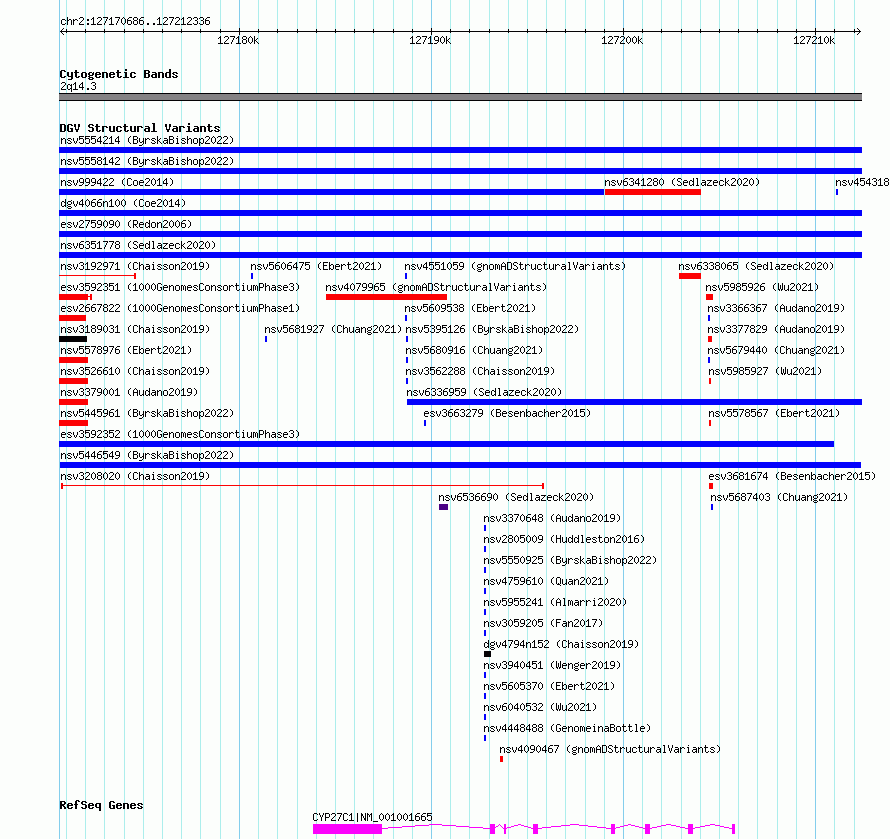The image size is (890, 839).
Task: Click nsv3370648 (Audano2019) label
Action: 552,518
